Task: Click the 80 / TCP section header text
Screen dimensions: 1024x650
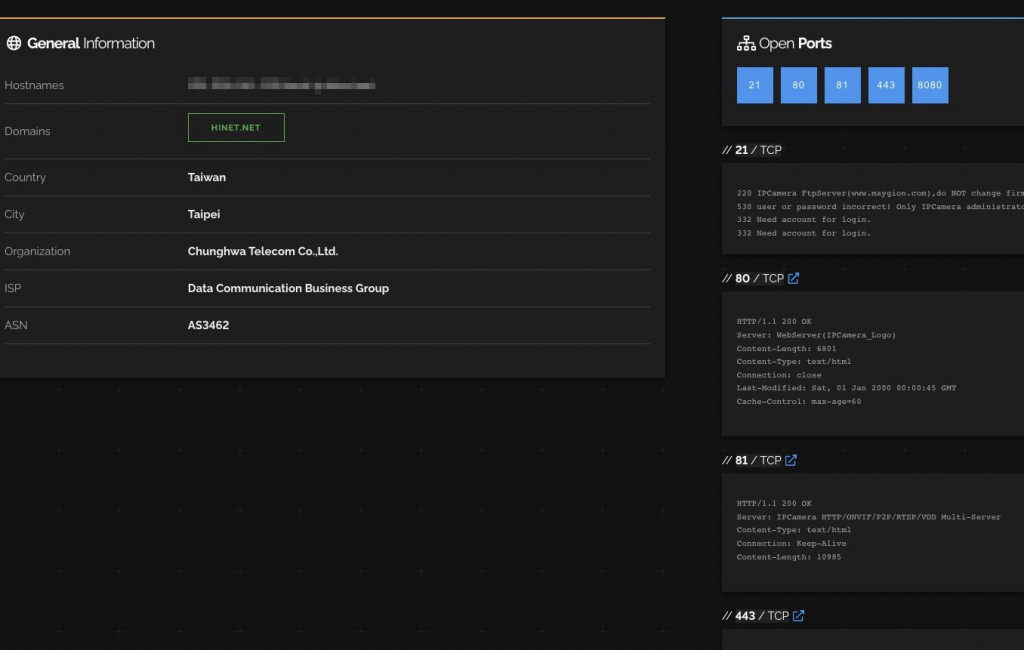Action: 753,278
